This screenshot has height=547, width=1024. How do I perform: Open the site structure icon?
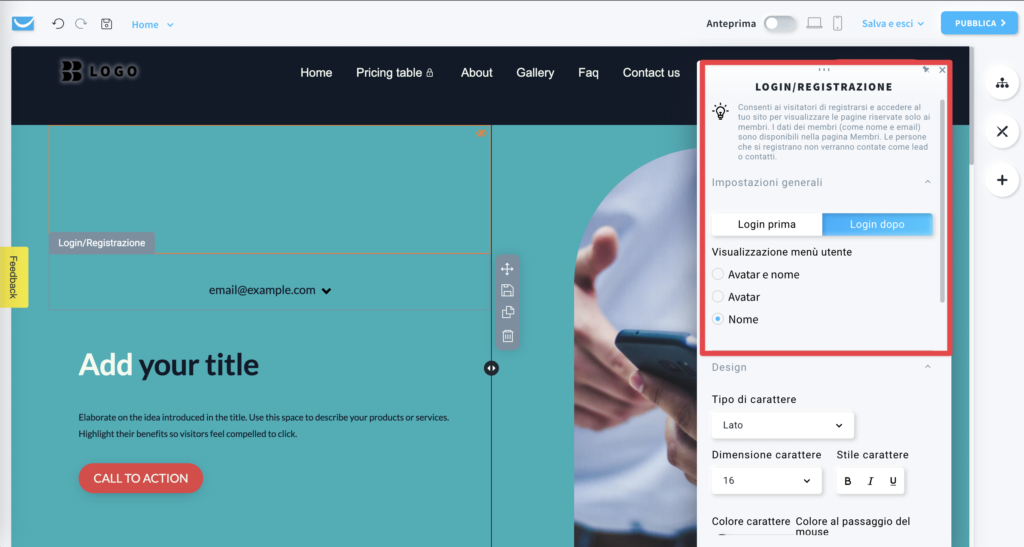[1002, 83]
